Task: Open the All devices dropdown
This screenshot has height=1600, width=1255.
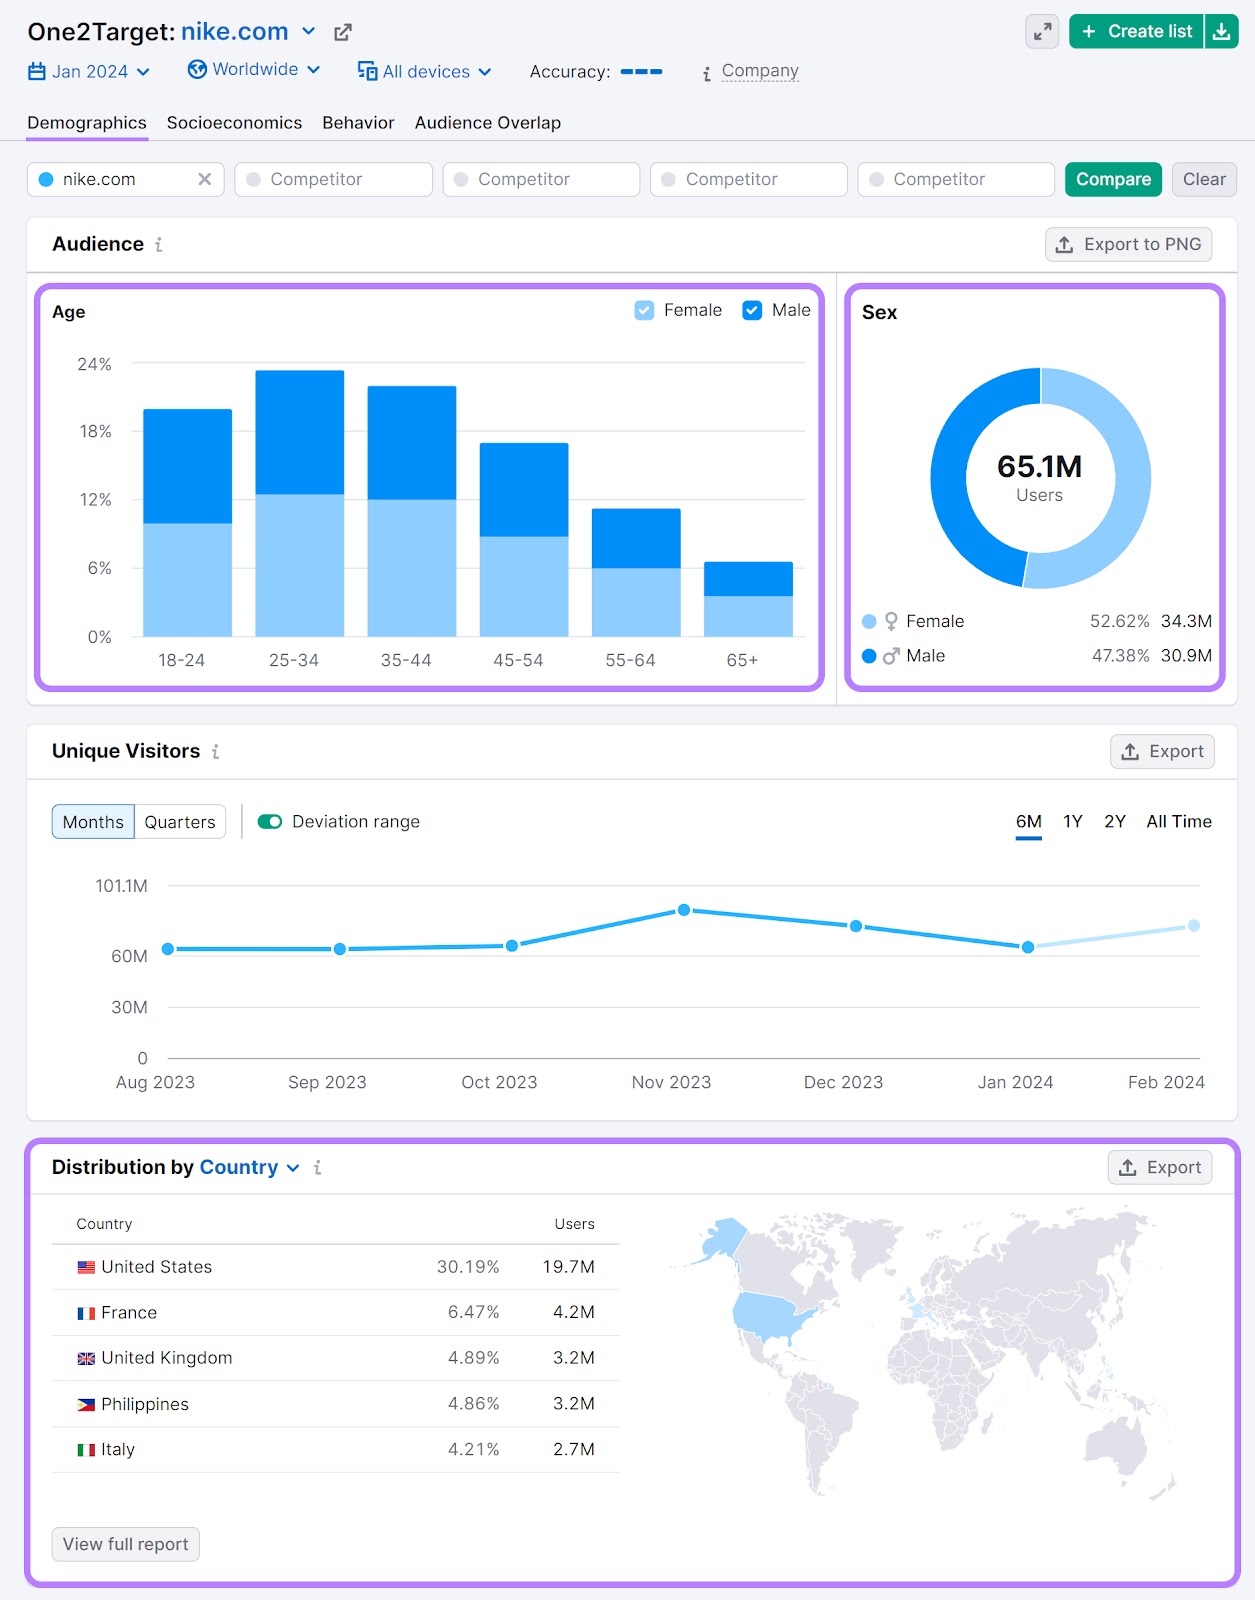Action: point(425,72)
